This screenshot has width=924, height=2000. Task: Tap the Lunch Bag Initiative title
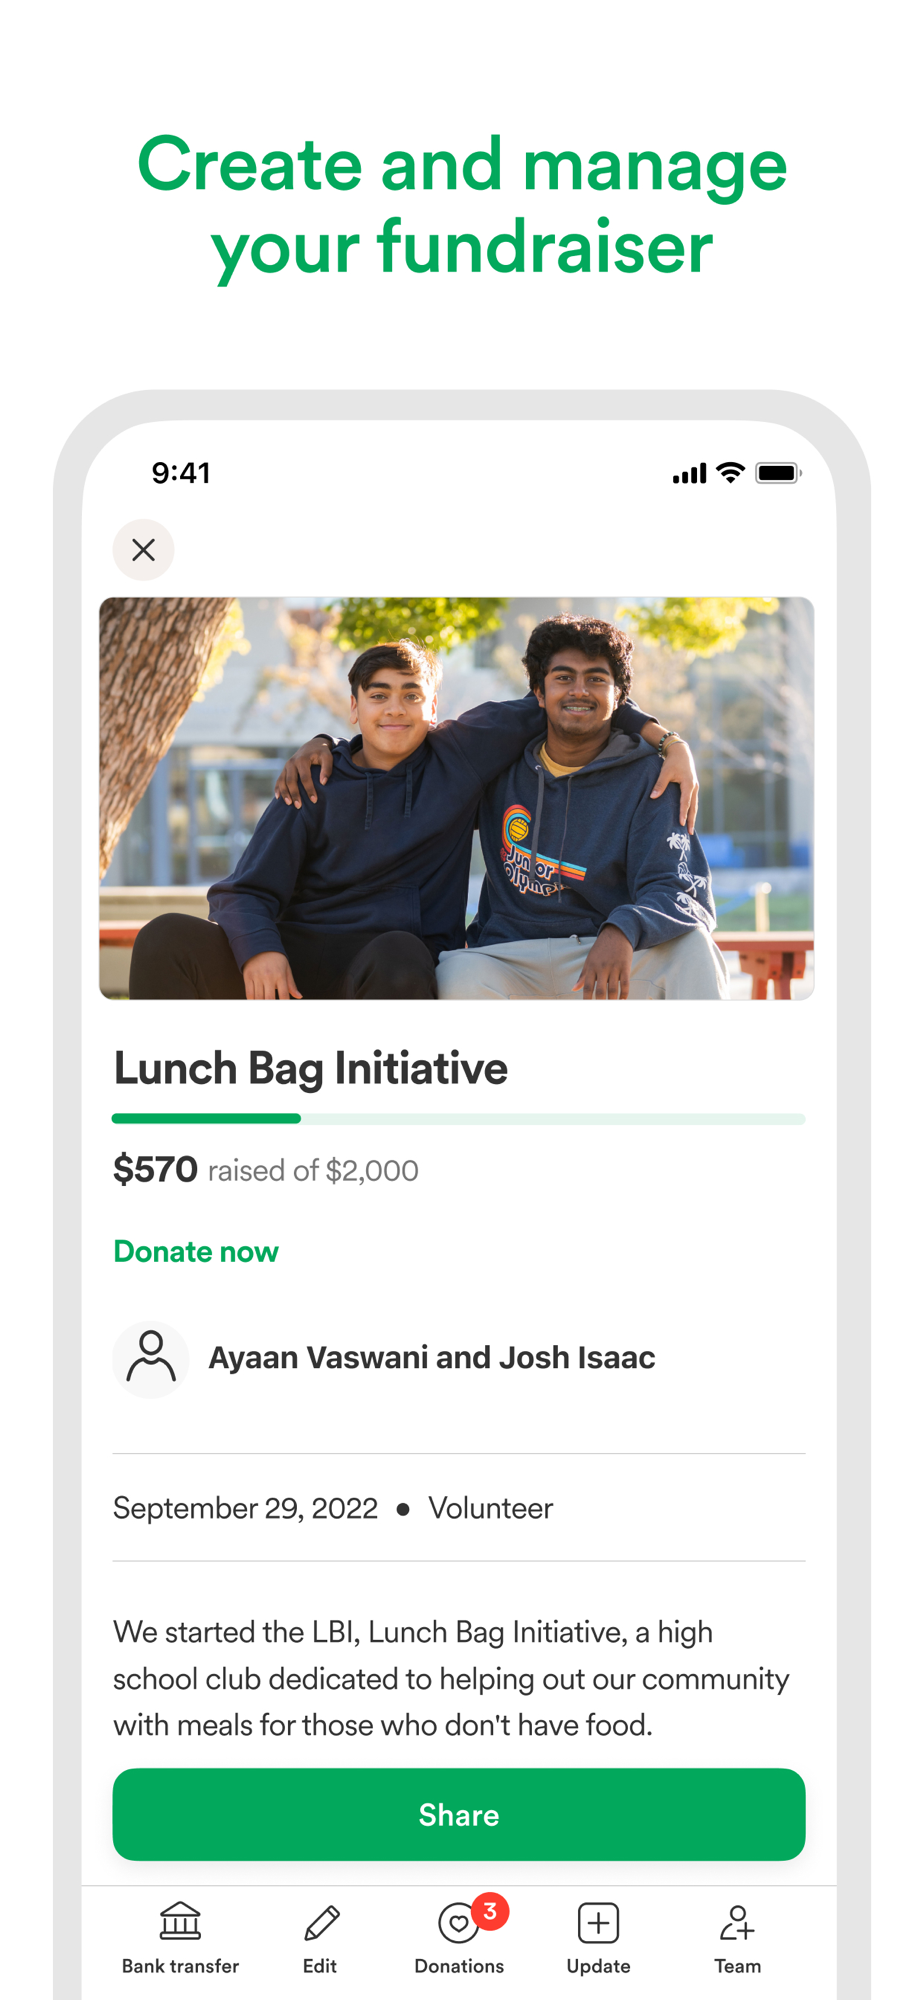point(311,1068)
